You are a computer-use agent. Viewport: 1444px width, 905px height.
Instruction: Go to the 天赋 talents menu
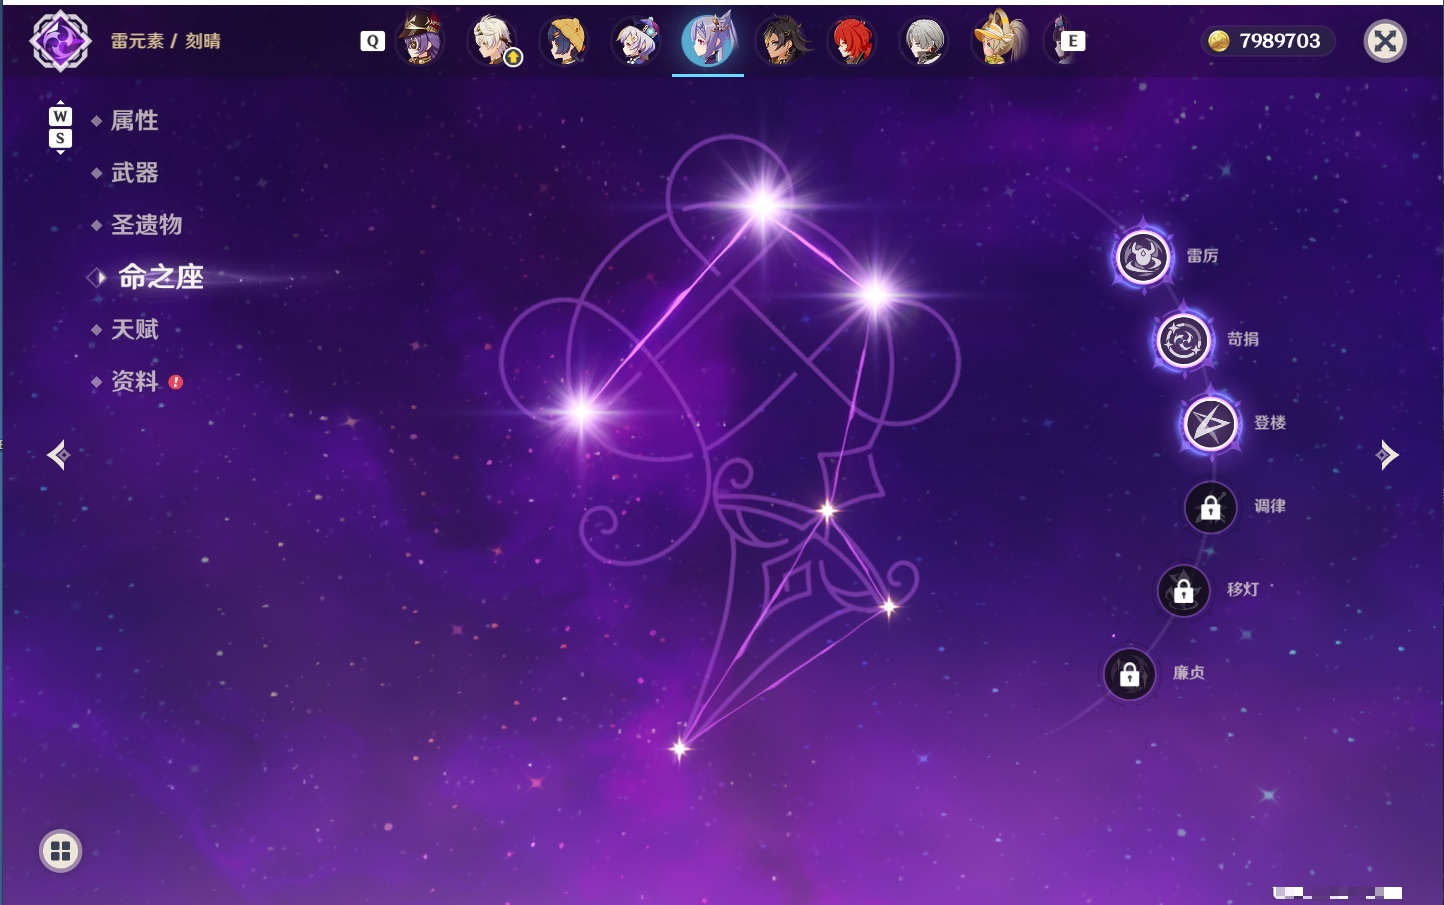[x=134, y=329]
